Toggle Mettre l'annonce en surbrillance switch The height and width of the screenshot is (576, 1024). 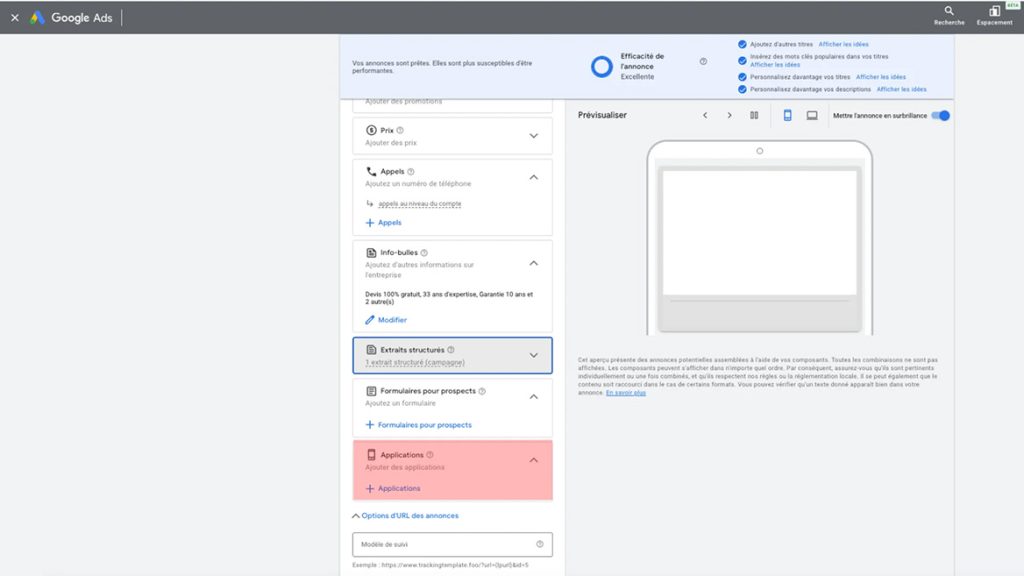click(x=941, y=116)
